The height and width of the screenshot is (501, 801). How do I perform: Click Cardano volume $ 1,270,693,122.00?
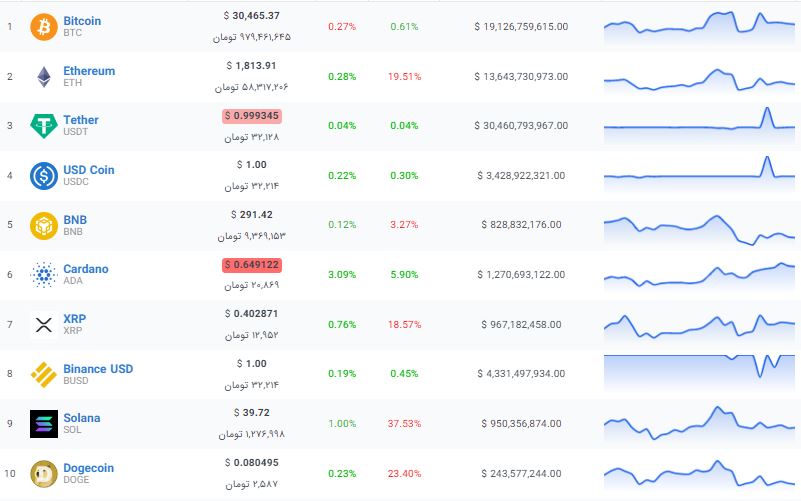click(521, 275)
